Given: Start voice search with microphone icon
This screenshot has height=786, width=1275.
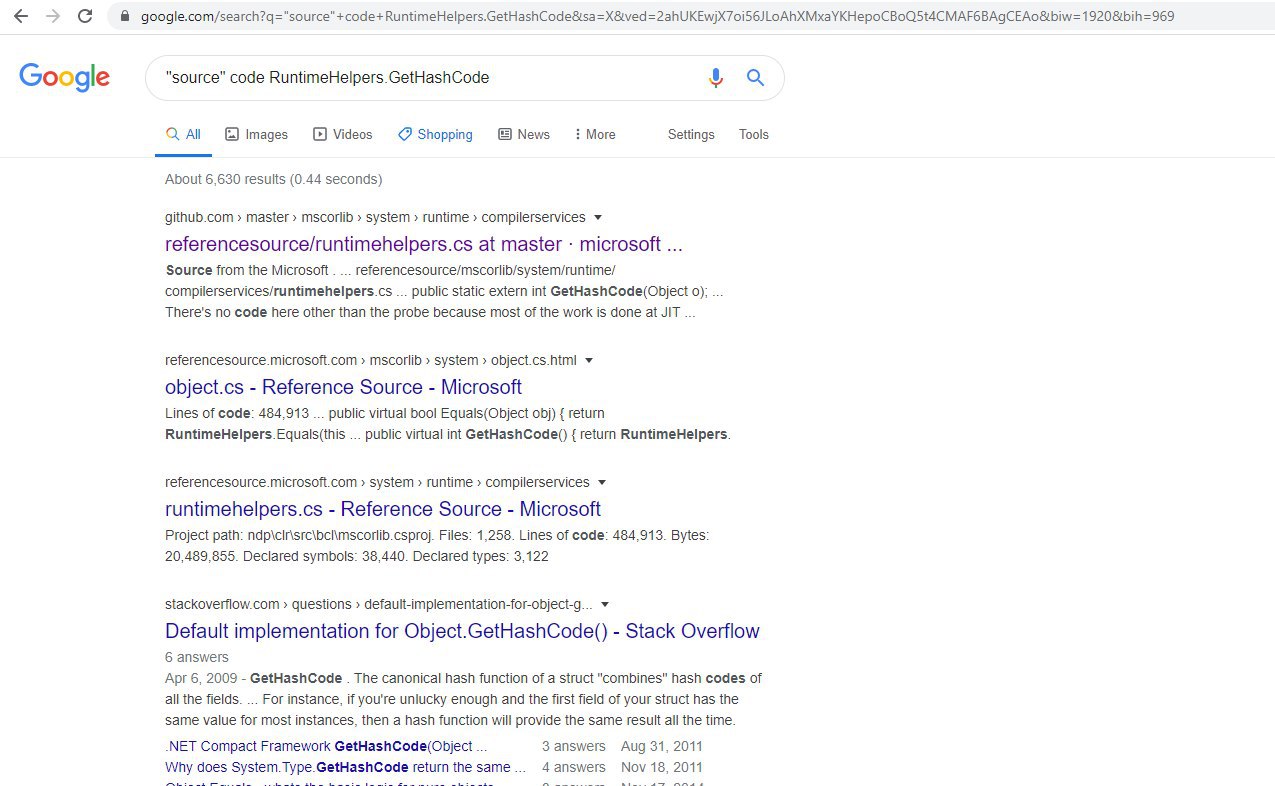Looking at the screenshot, I should point(715,78).
